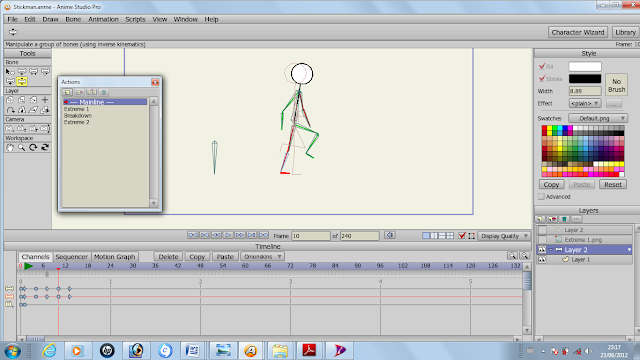Open Internet Explorer from the taskbar

point(49,351)
